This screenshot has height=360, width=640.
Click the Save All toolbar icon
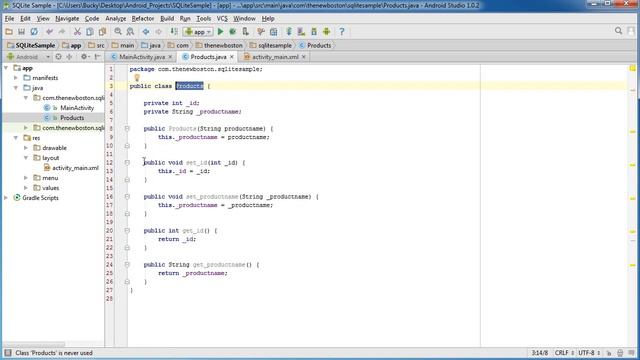pos(21,31)
